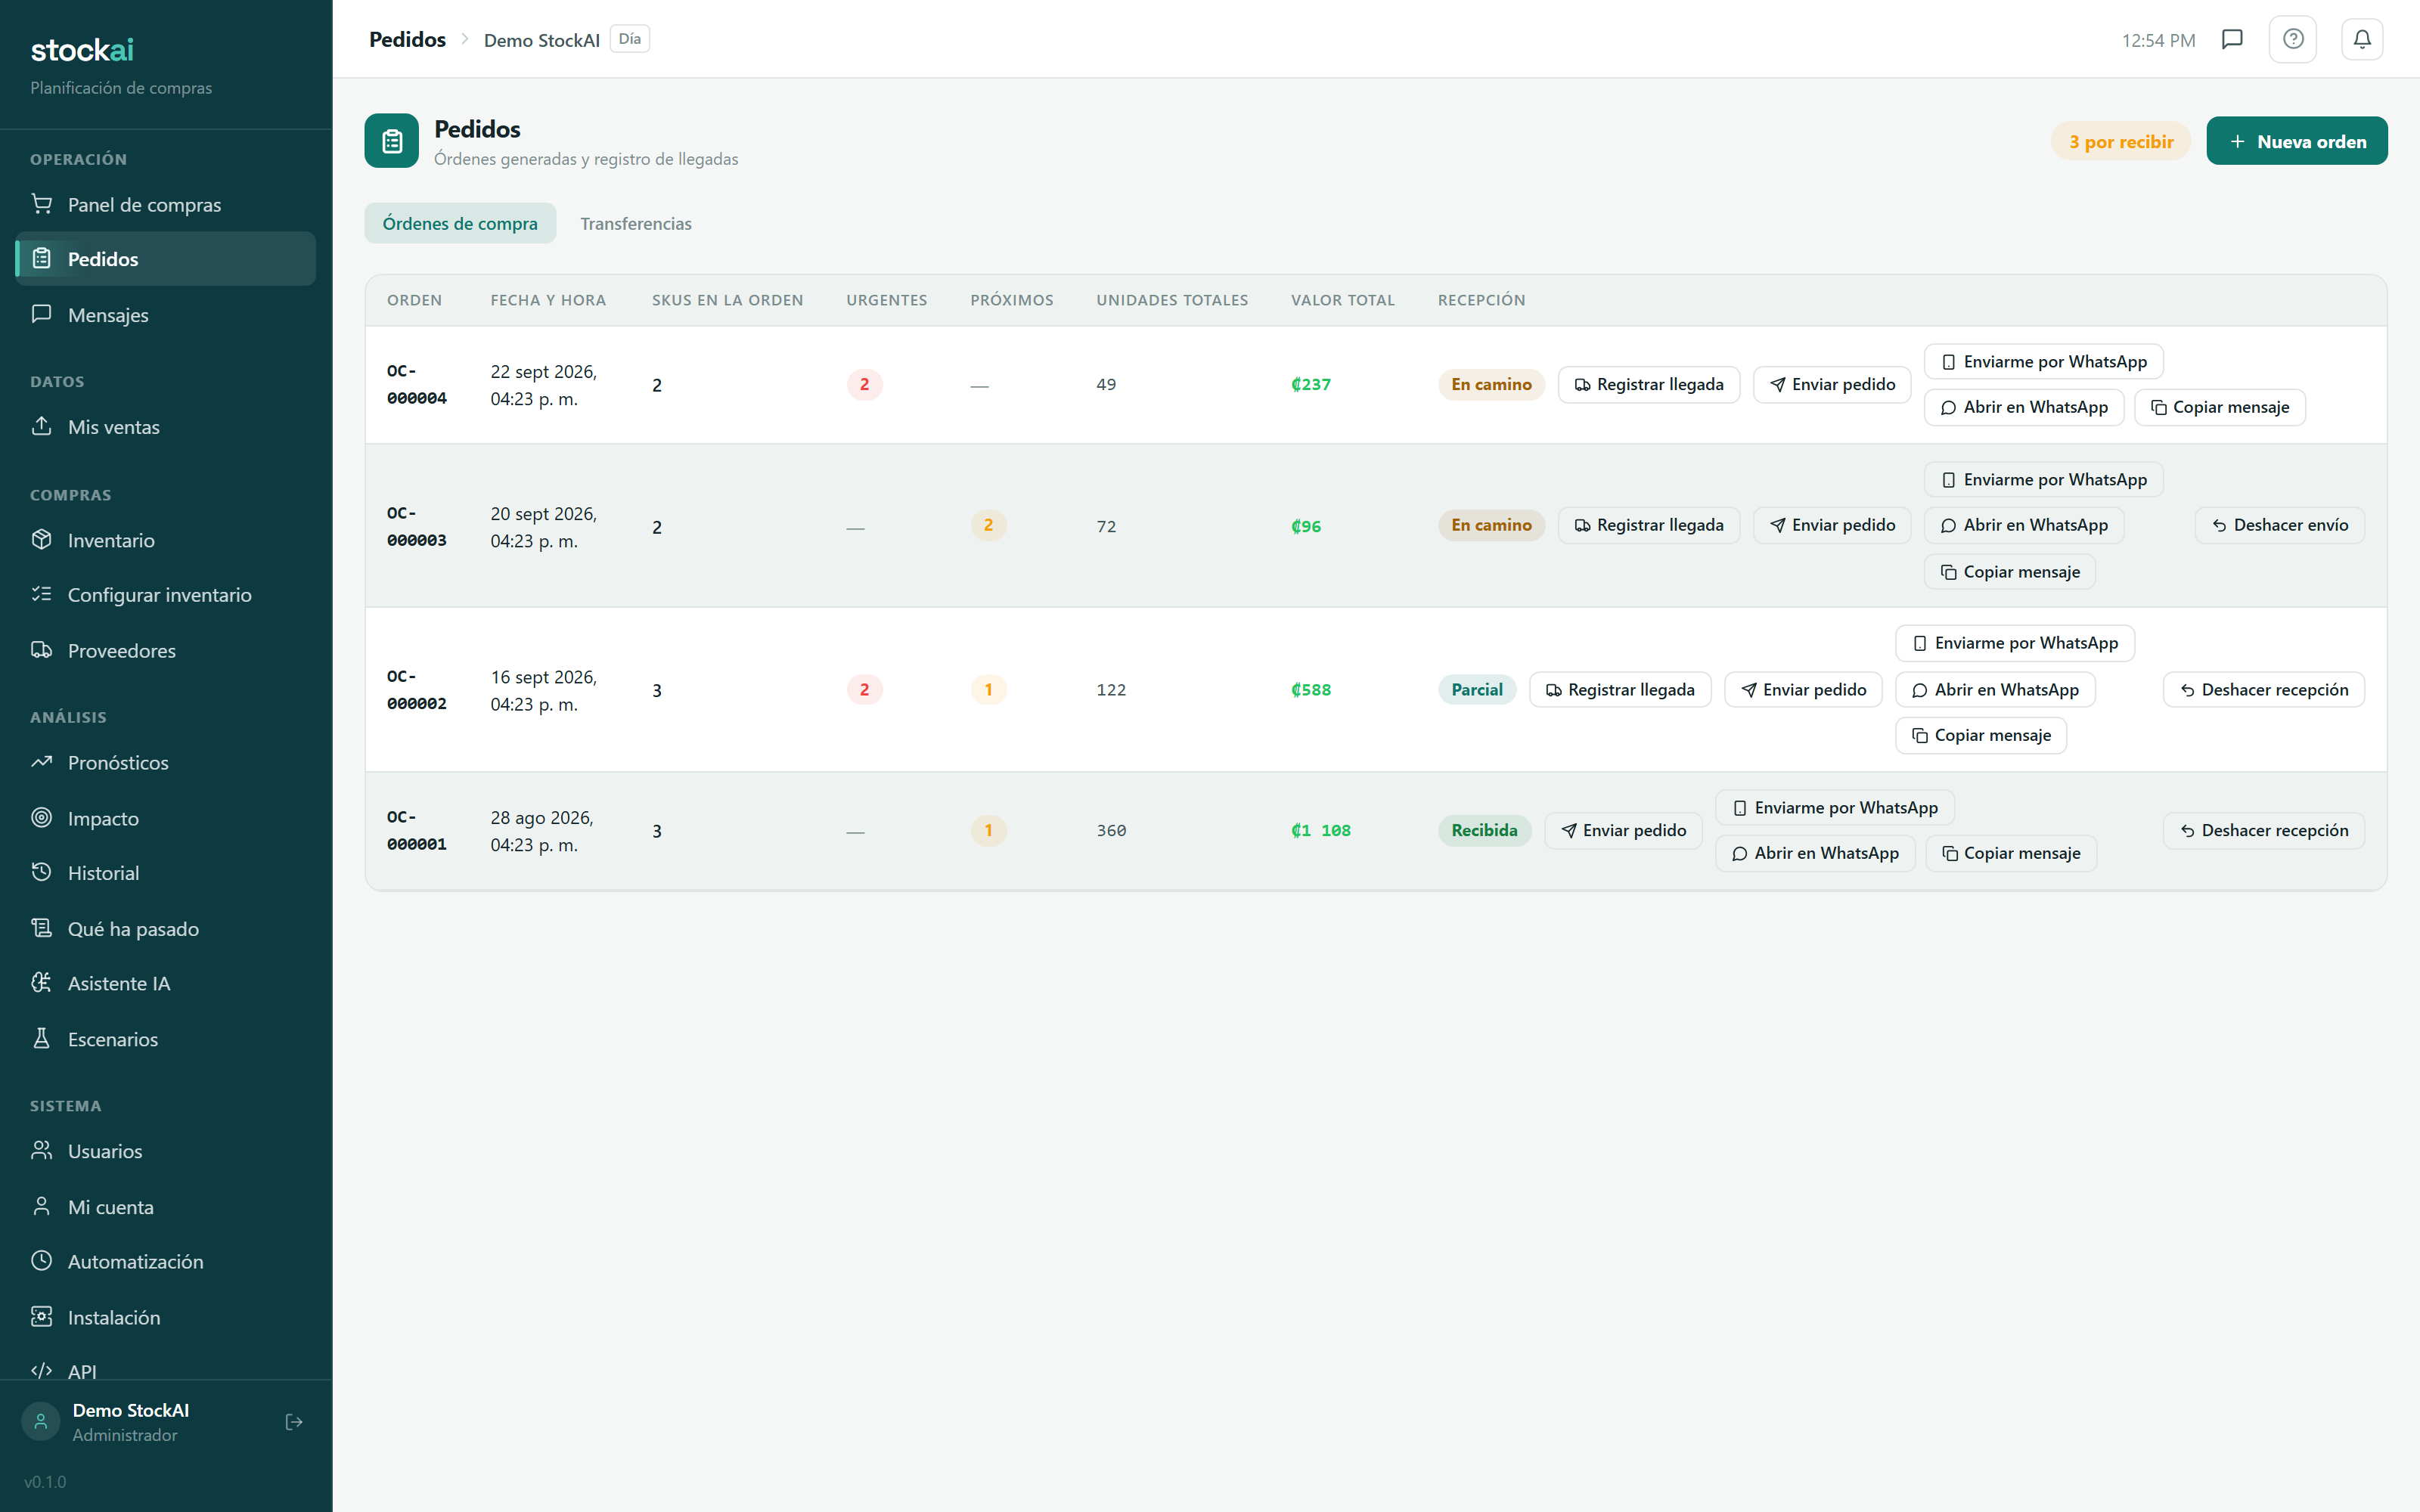Viewport: 2420px width, 1512px height.
Task: Click the Escenarios flask icon
Action: click(x=42, y=1039)
